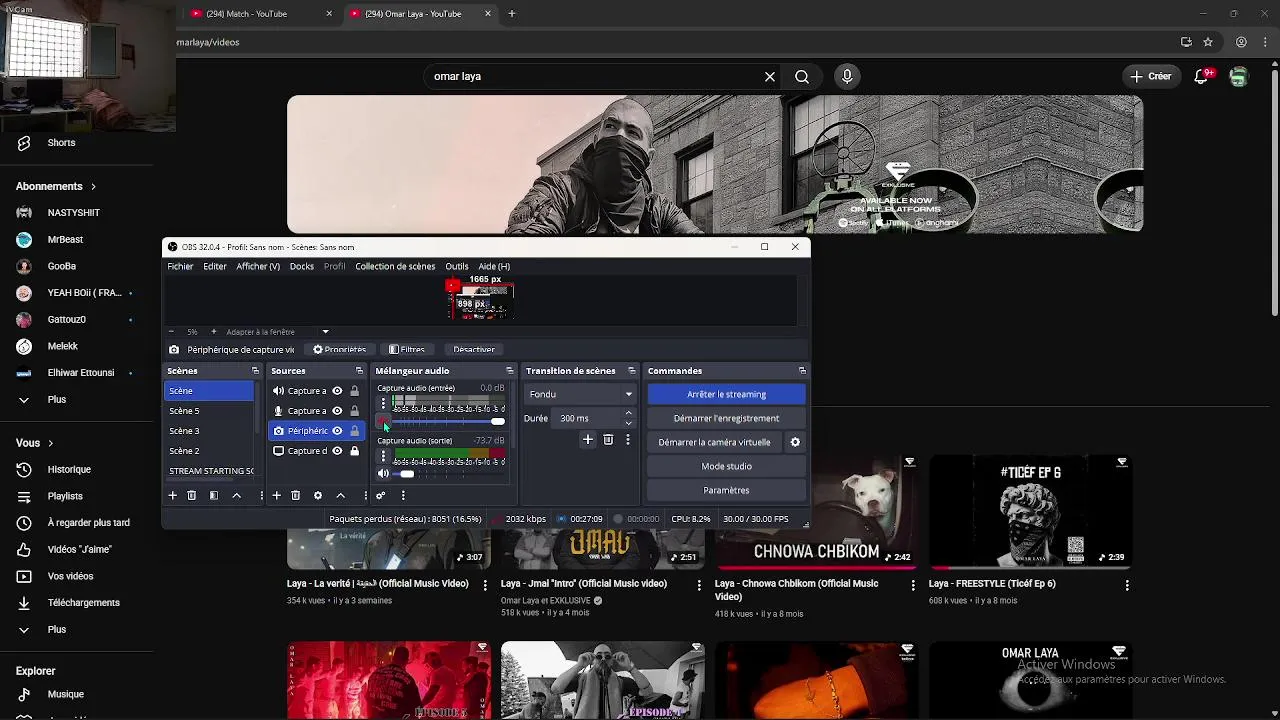Open the Editer menu in OBS
Screen dimensions: 1280x720
pos(215,266)
